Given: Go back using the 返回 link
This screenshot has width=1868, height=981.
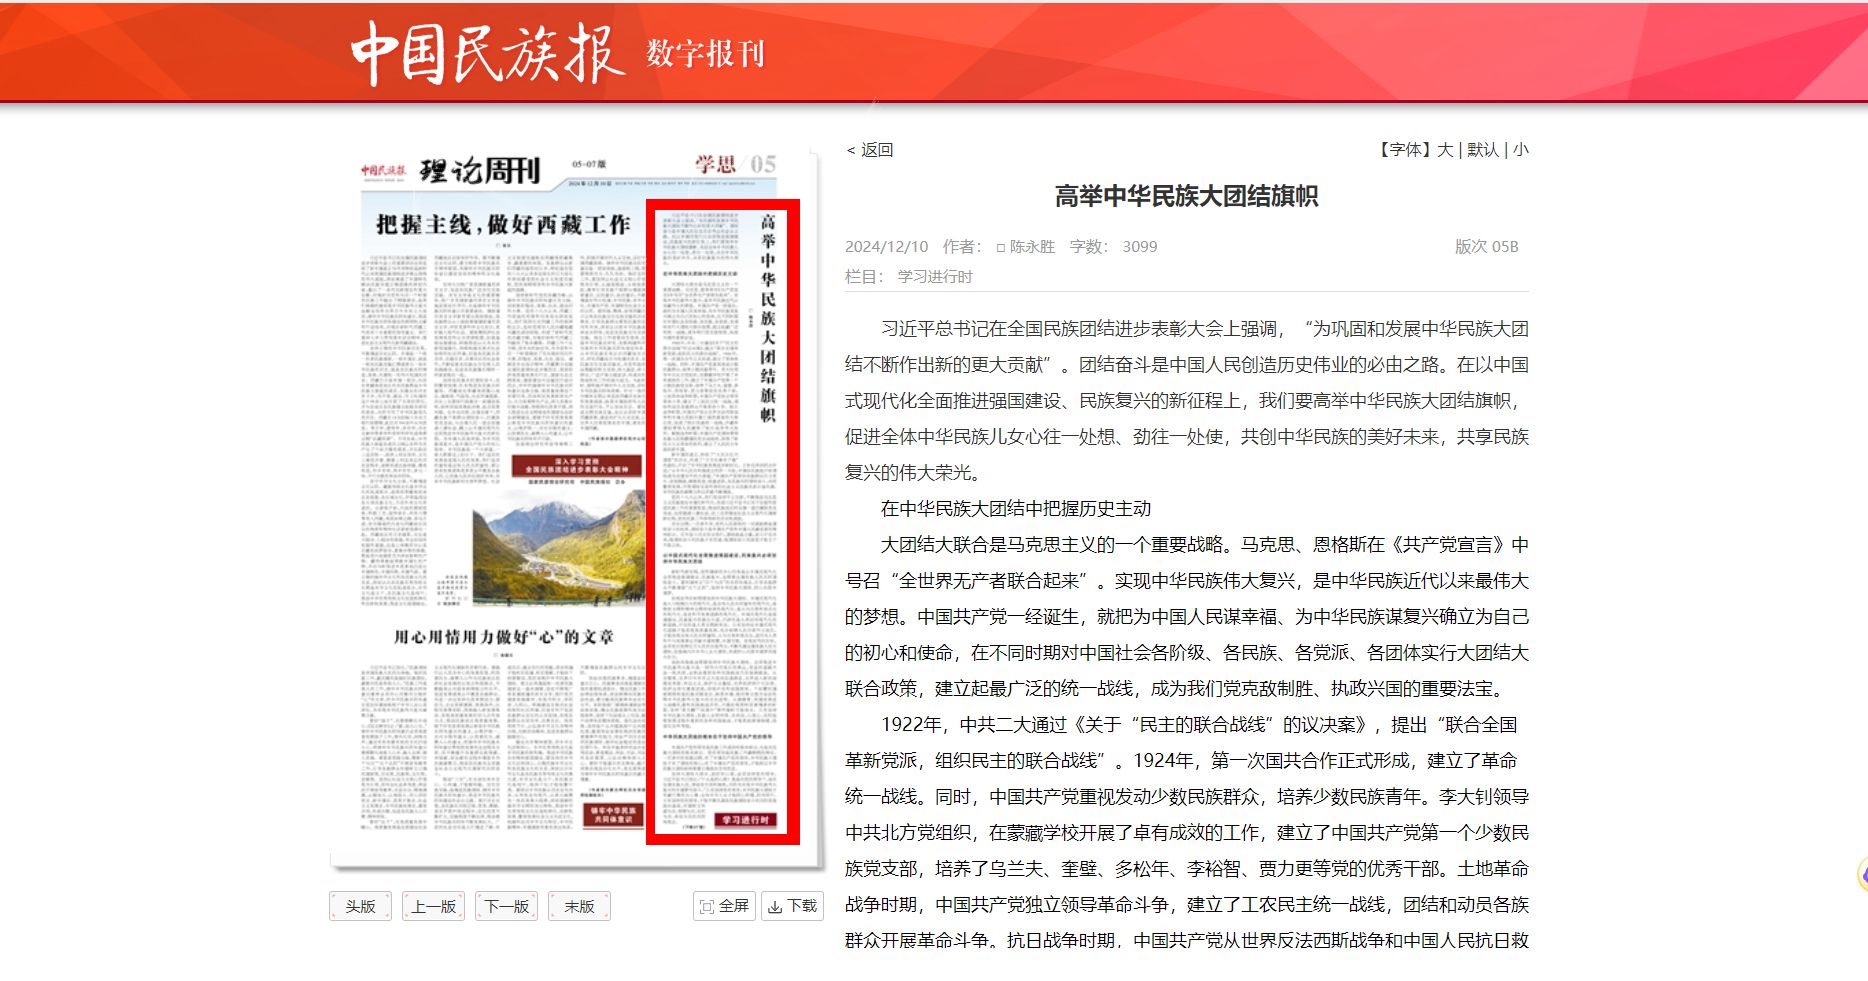Looking at the screenshot, I should 870,150.
